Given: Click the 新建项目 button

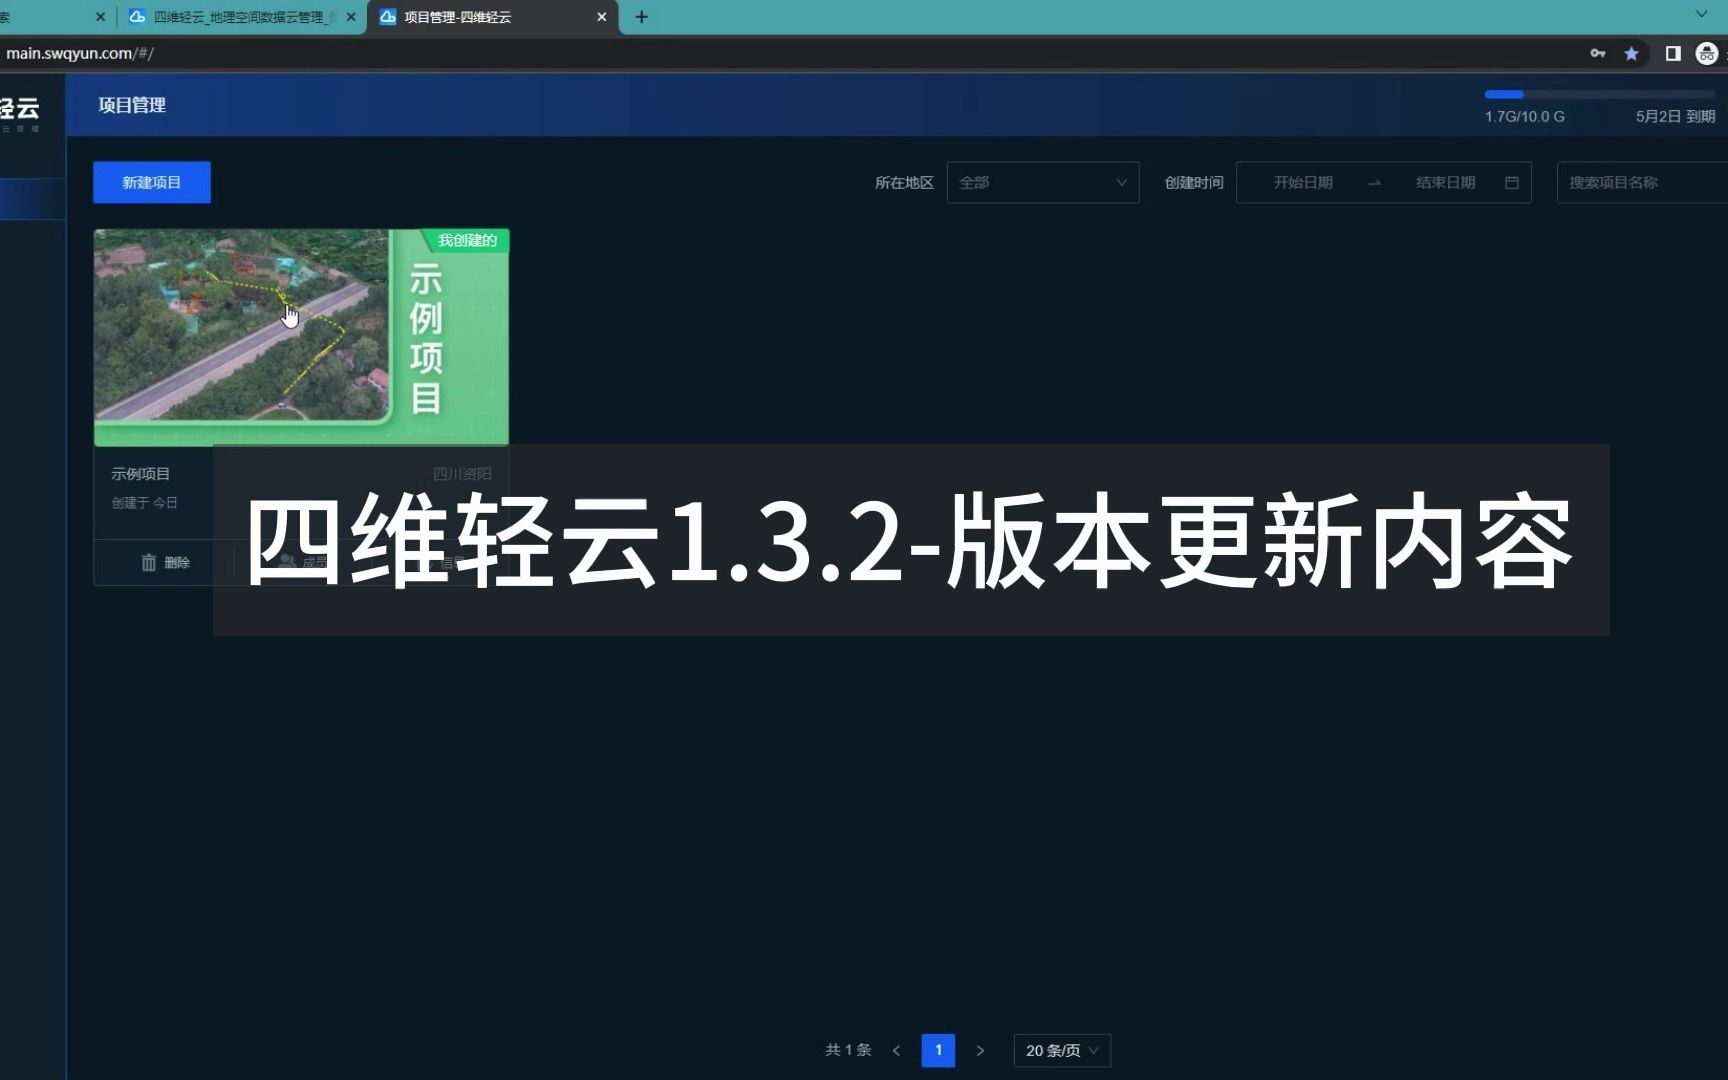Looking at the screenshot, I should coord(152,182).
